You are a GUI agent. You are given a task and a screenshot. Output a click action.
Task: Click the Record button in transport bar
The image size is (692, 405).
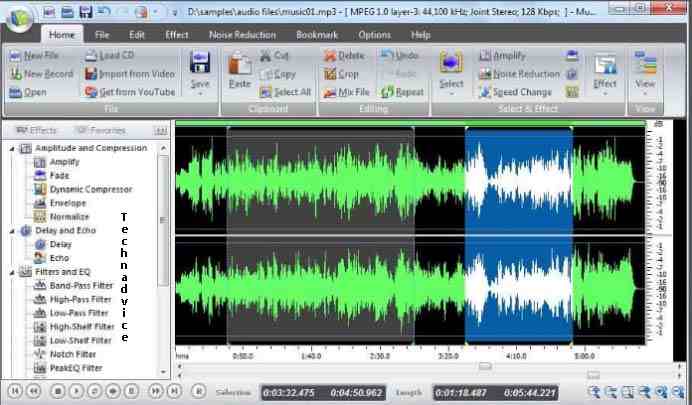[x=199, y=391]
